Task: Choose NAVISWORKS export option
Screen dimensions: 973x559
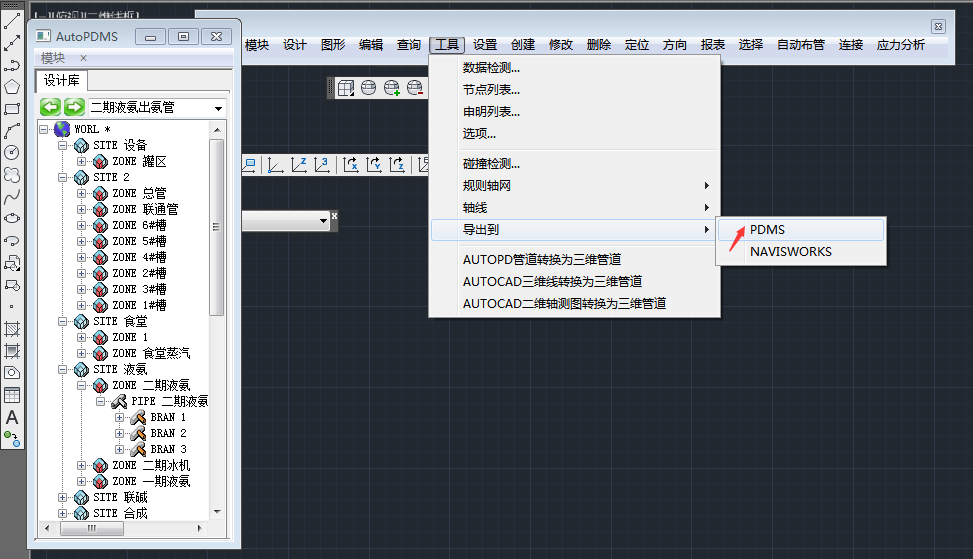Action: click(790, 252)
